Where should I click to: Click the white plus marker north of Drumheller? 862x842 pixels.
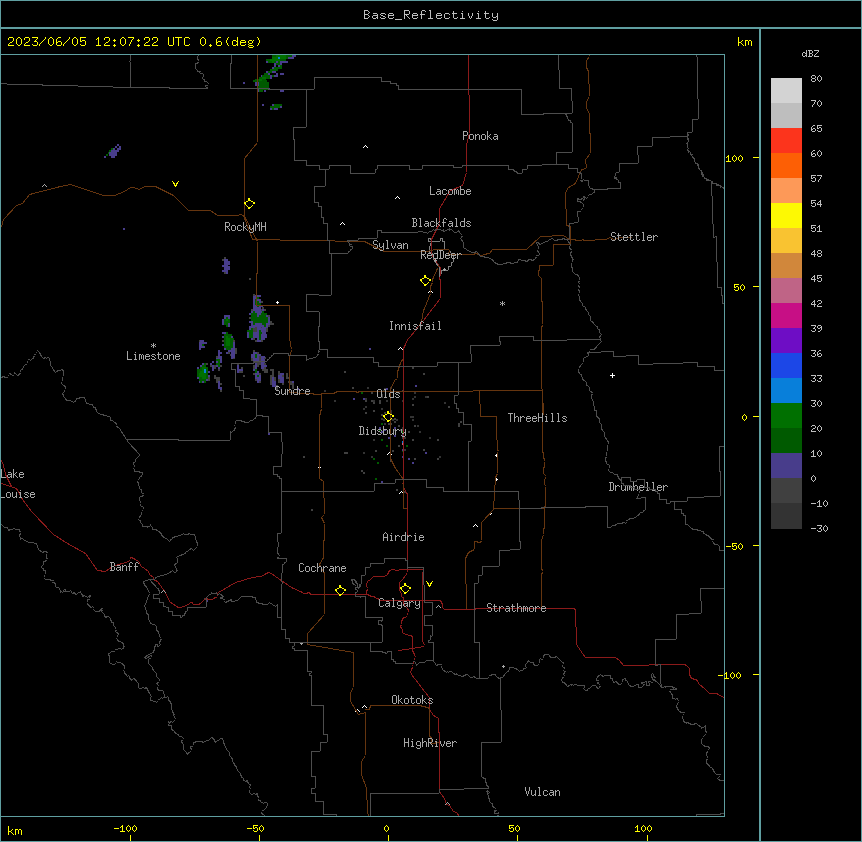tap(612, 375)
